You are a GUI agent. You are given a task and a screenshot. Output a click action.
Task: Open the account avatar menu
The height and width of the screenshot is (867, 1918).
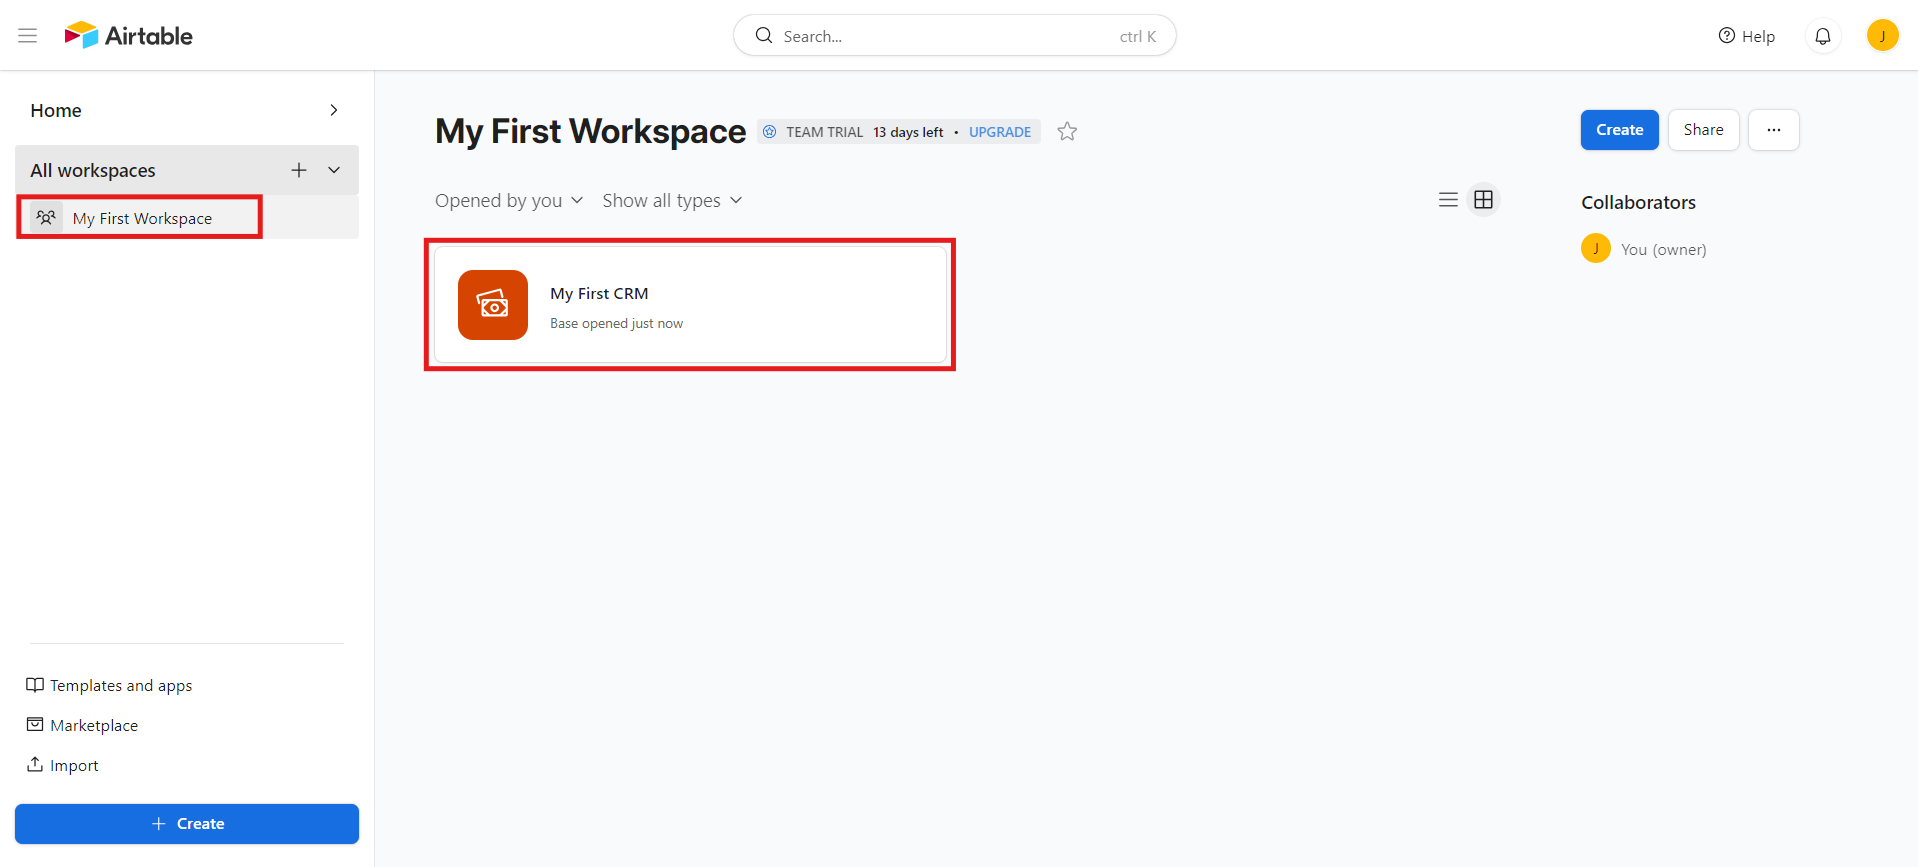pos(1882,36)
